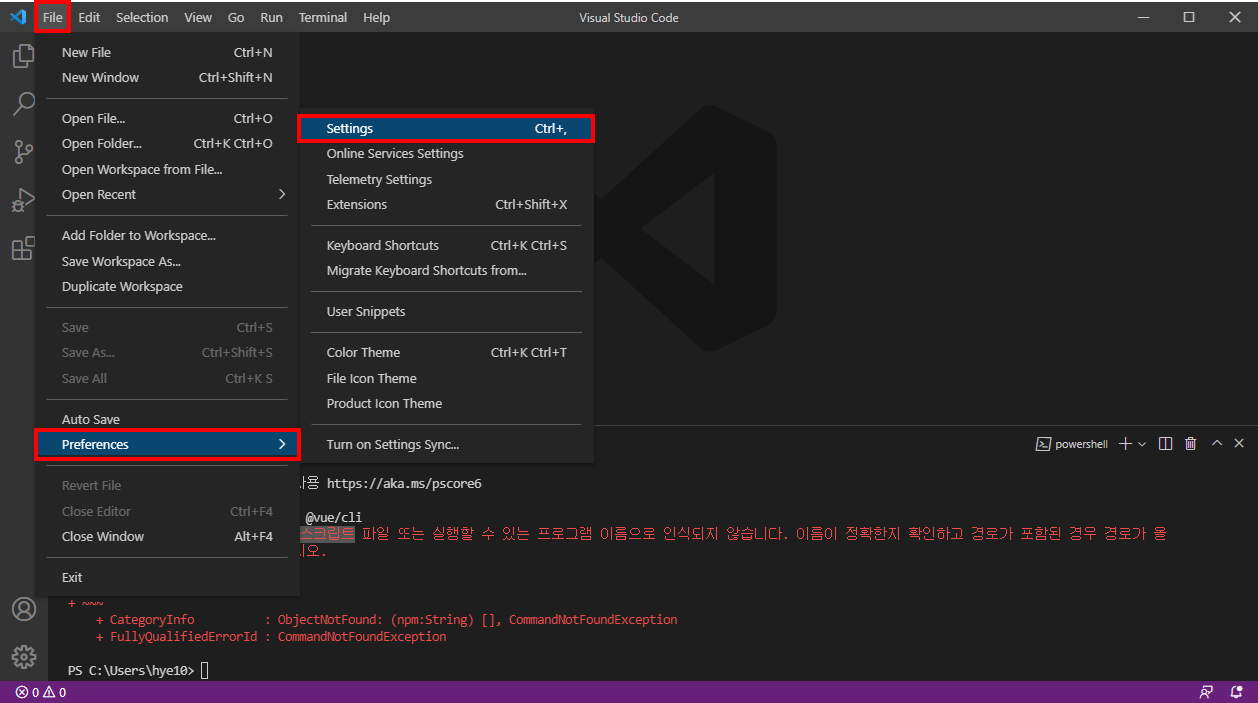Open the Source Control view icon
This screenshot has height=703, width=1258.
[x=23, y=152]
